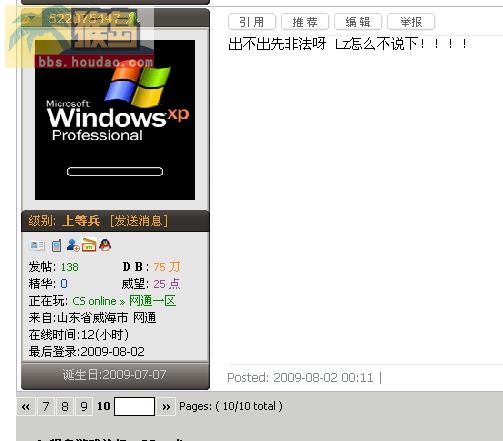Click the 举报 report button
Screen dimensions: 503x441
(x=411, y=22)
